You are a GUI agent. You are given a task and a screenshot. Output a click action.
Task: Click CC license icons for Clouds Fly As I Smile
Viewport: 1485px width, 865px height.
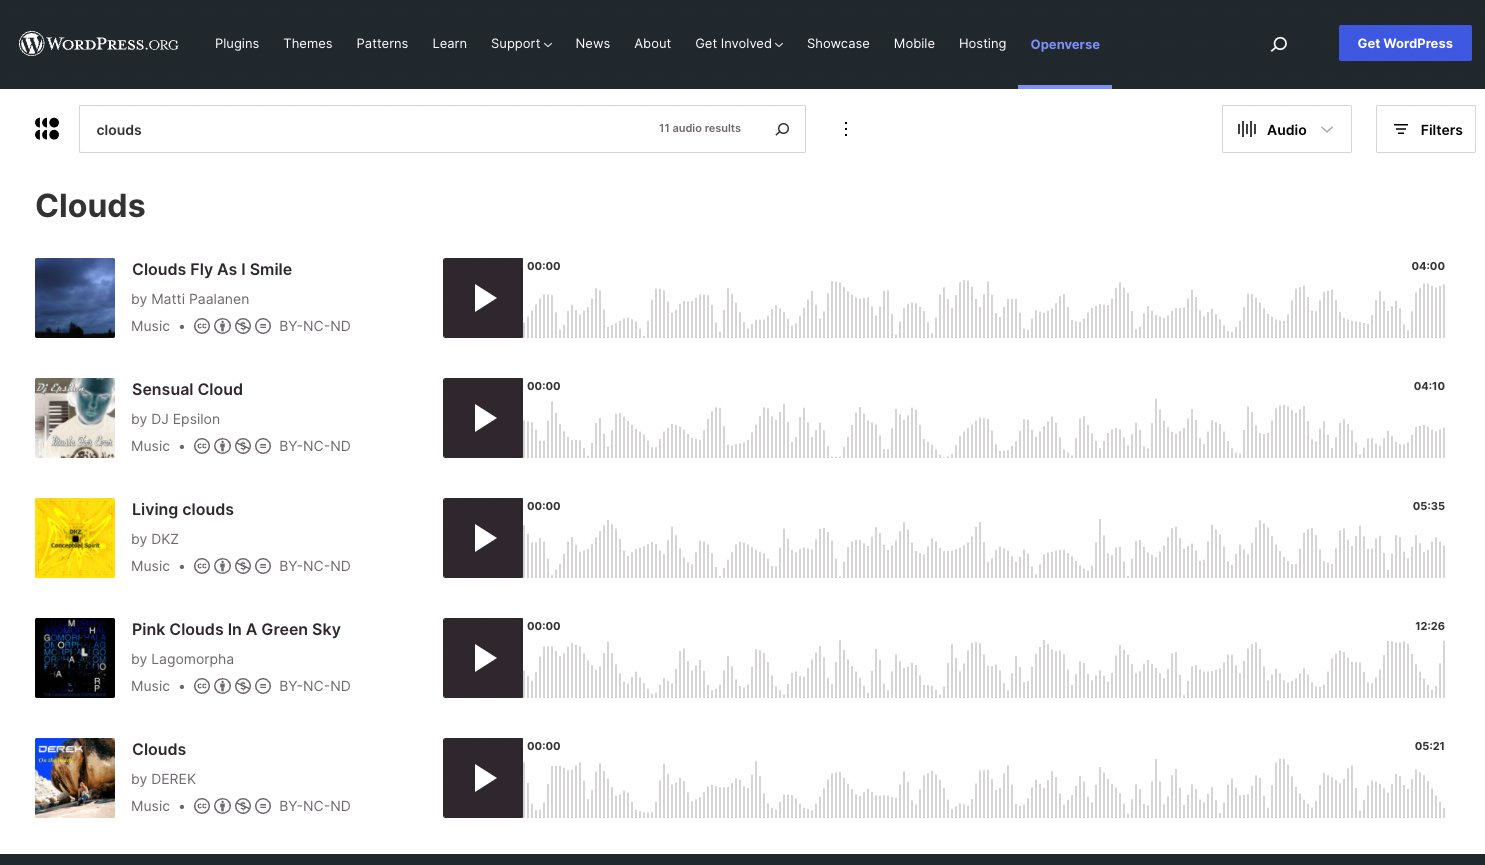click(x=232, y=326)
